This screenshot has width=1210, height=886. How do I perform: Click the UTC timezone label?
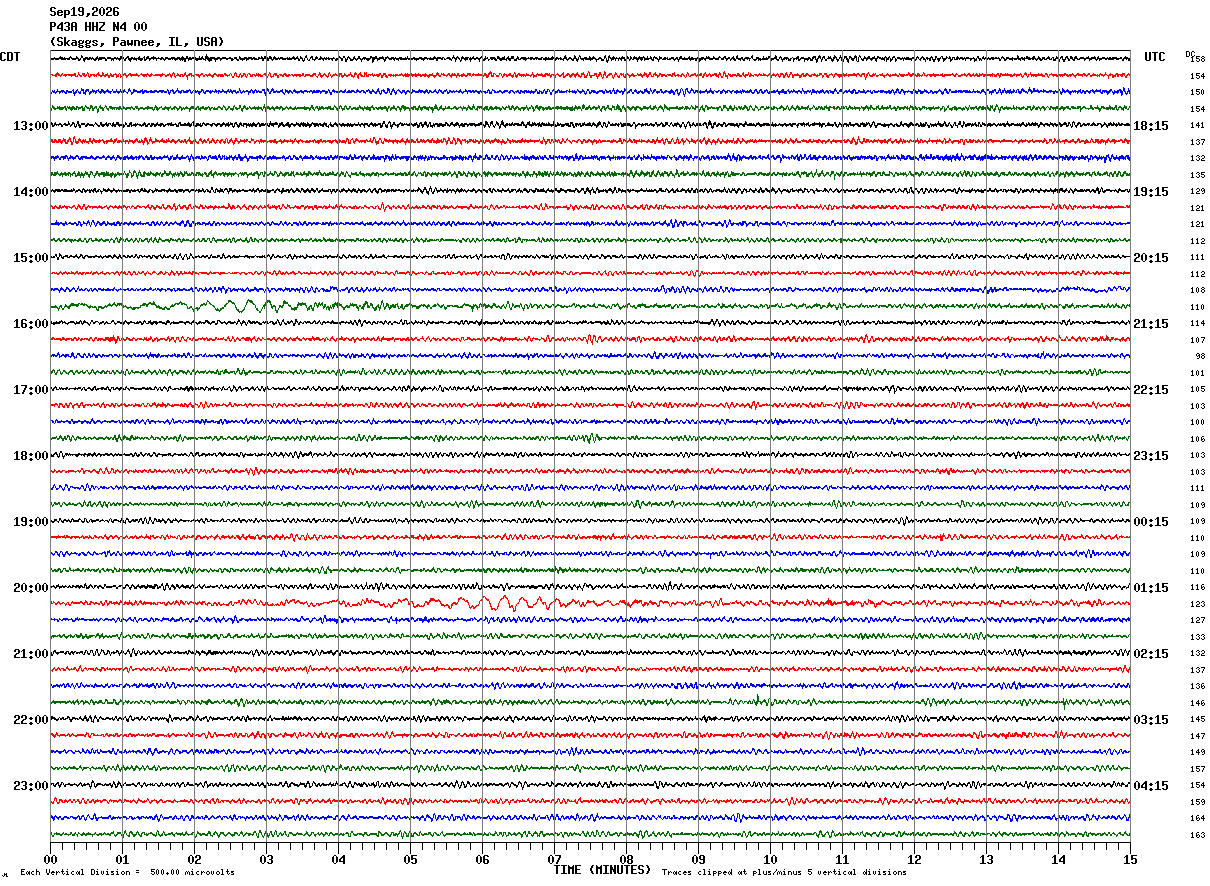(x=1155, y=57)
